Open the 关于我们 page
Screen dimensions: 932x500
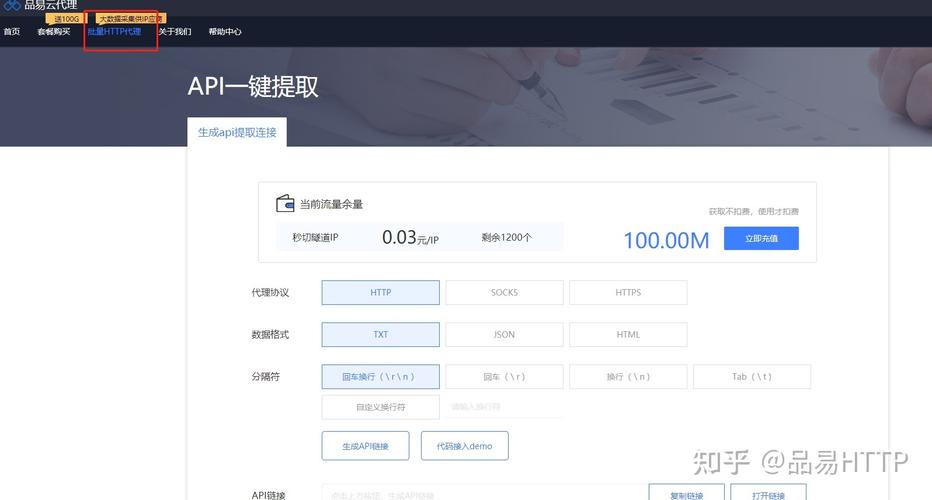pos(175,32)
